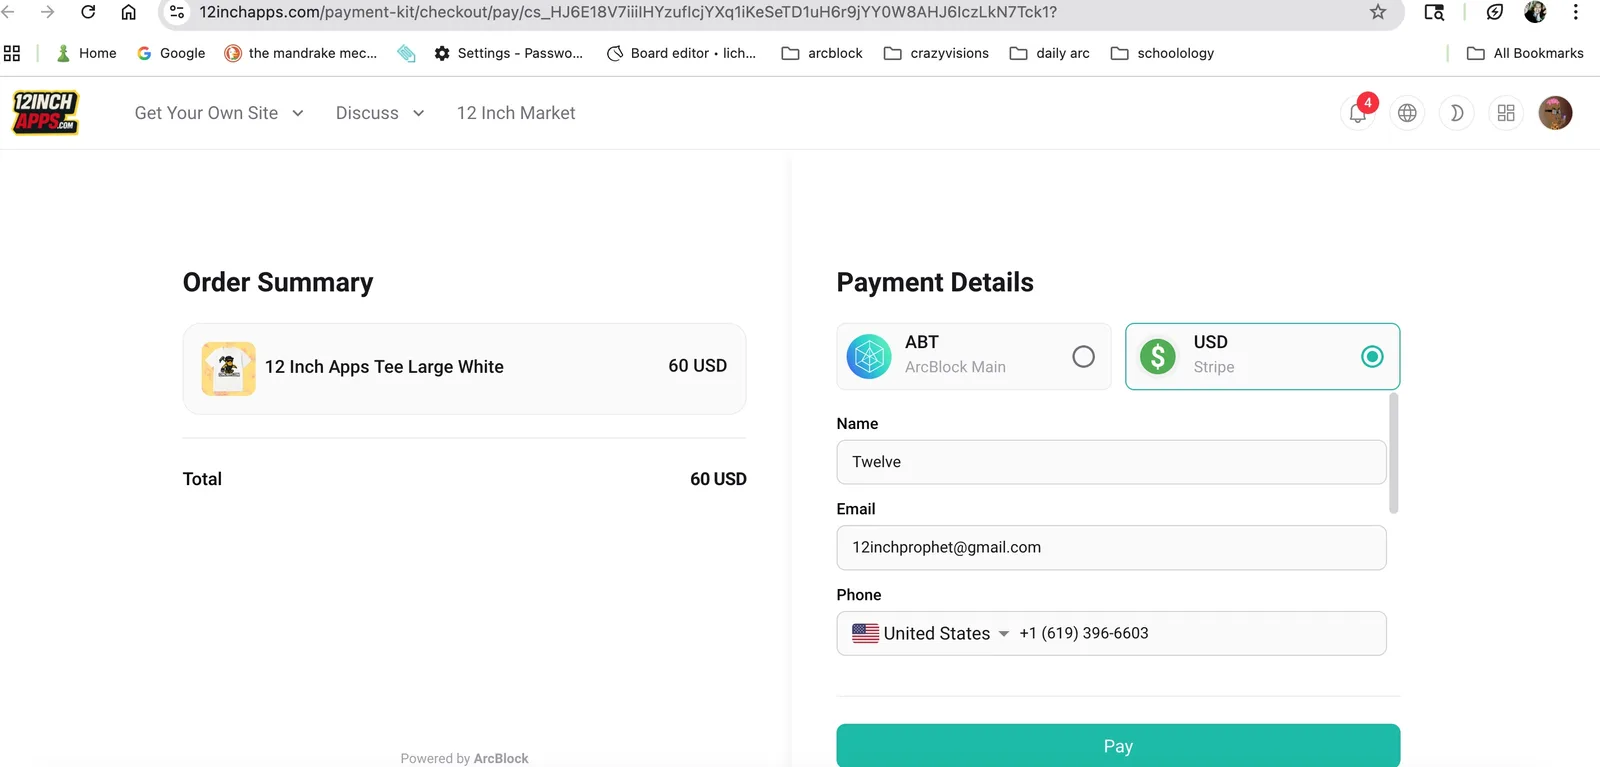Image resolution: width=1600 pixels, height=767 pixels.
Task: Open the arcblock bookmarks folder
Action: 822,53
